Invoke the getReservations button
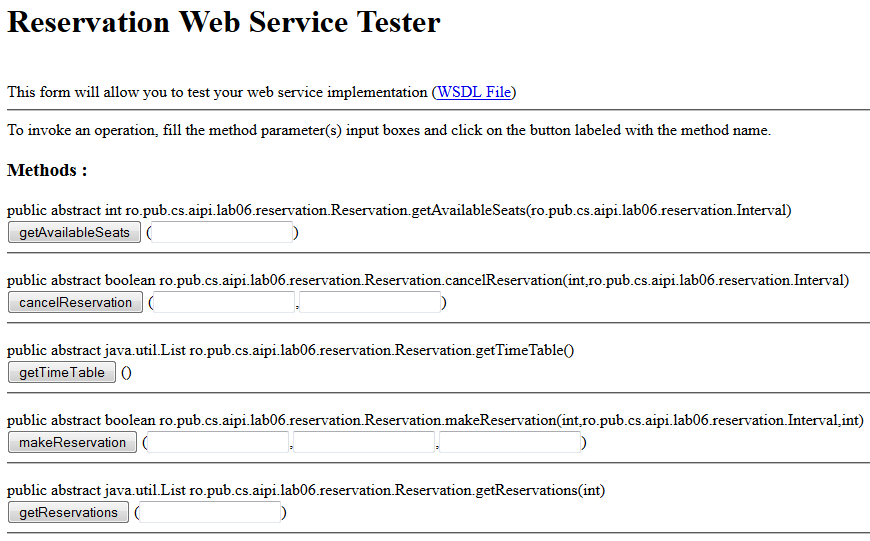Image resolution: width=870 pixels, height=541 pixels. 68,512
